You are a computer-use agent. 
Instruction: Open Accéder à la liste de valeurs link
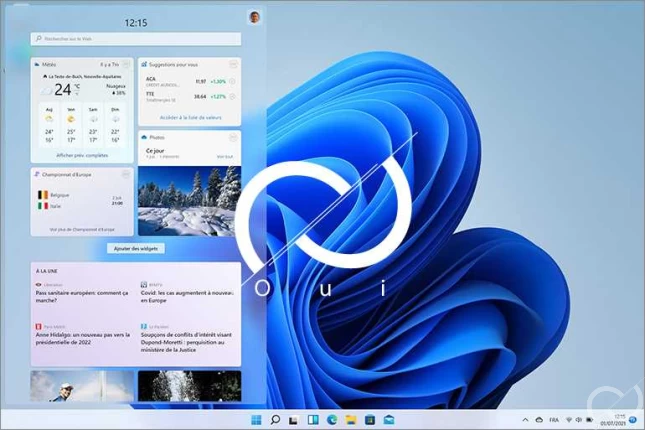[x=189, y=117]
